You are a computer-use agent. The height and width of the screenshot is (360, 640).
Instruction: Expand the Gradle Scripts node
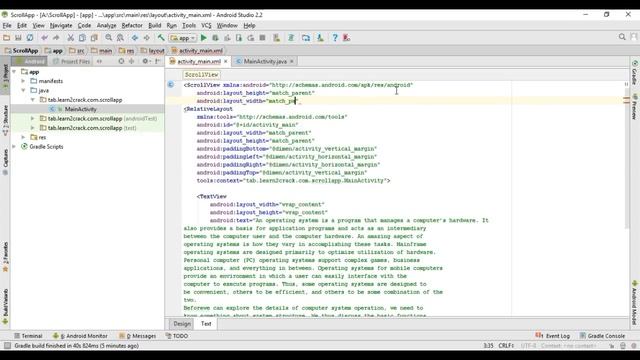point(15,147)
